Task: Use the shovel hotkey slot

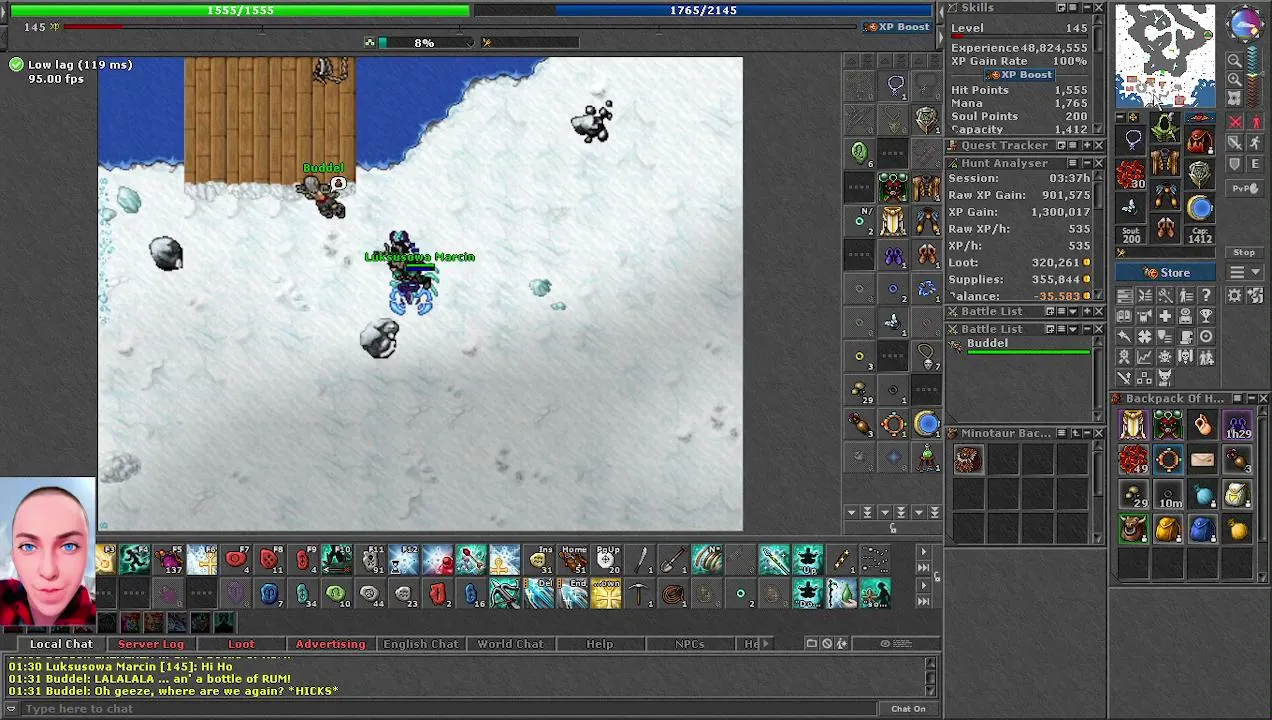Action: (x=673, y=560)
